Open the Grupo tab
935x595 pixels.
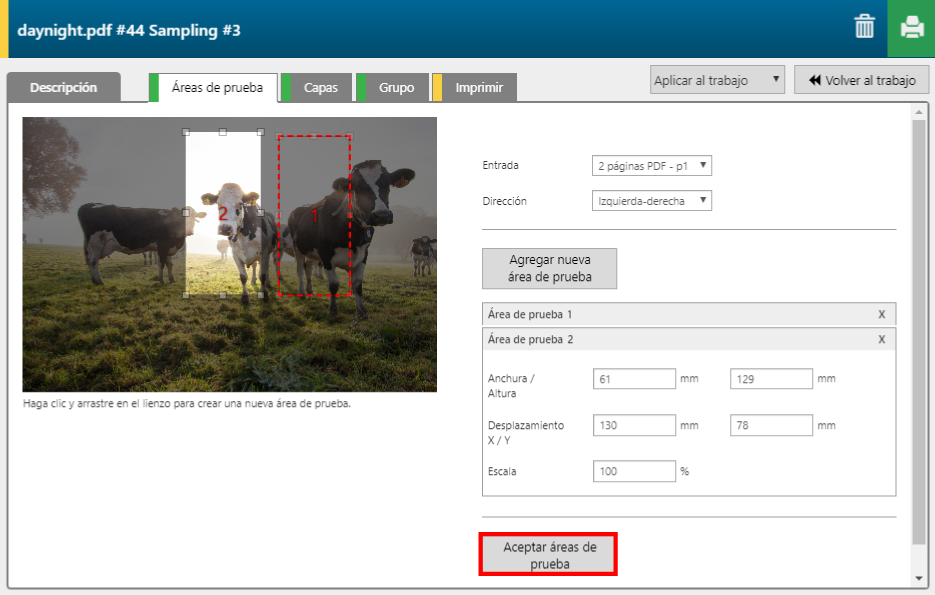tap(396, 88)
